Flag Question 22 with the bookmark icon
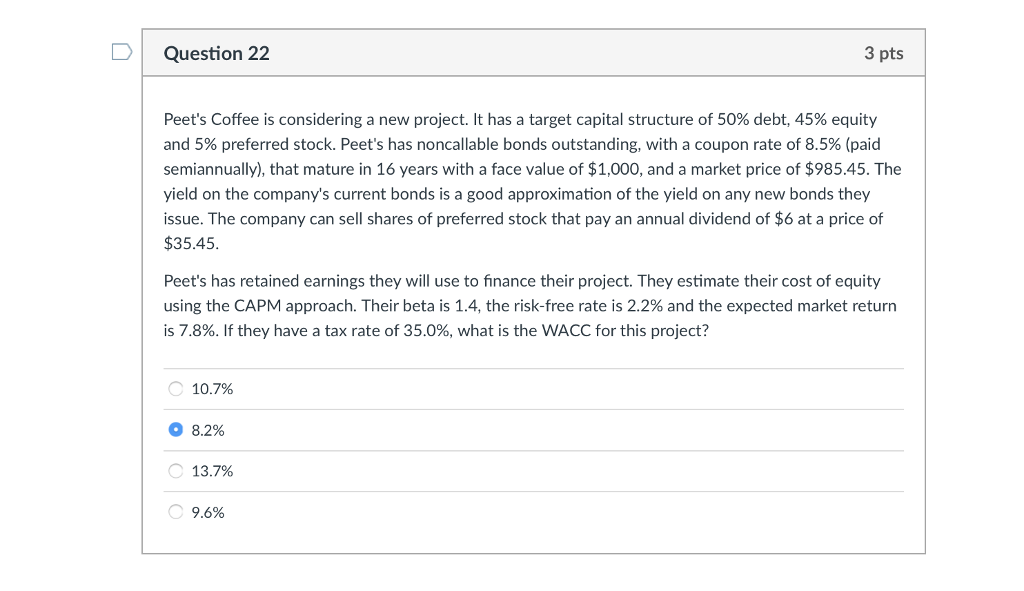Image resolution: width=1024 pixels, height=591 pixels. tap(120, 52)
